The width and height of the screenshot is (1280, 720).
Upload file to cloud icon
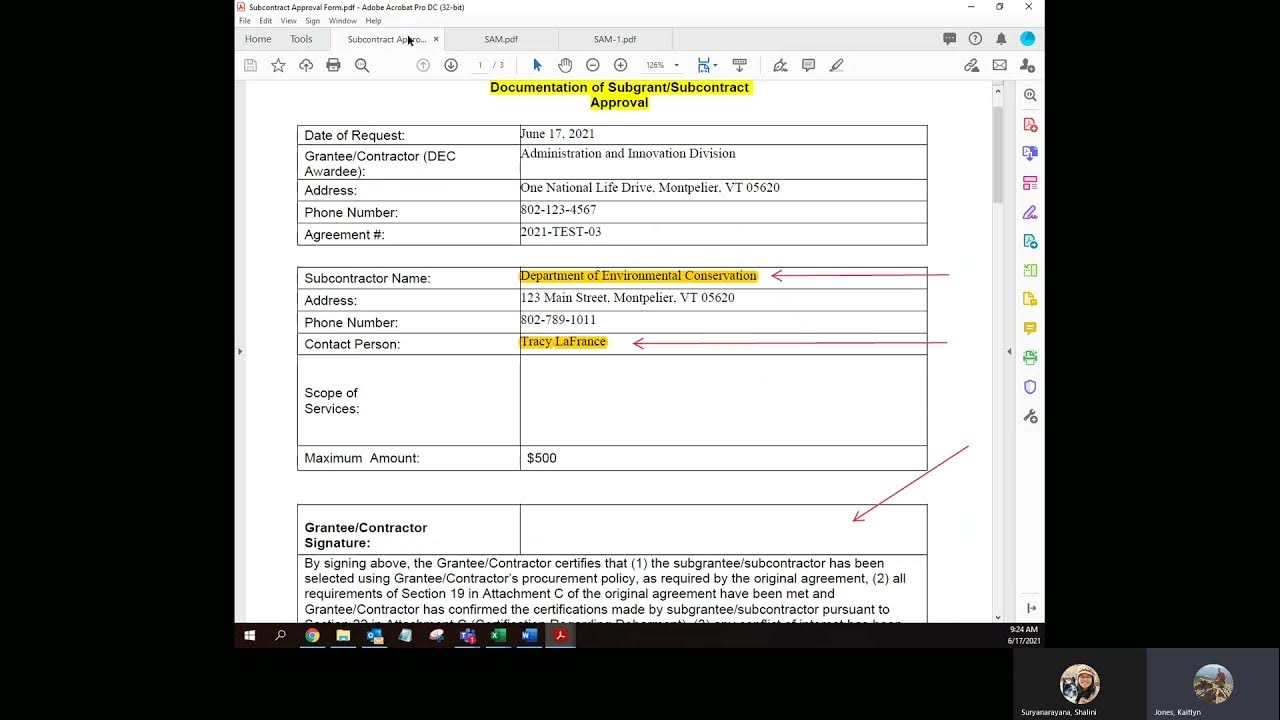(306, 65)
